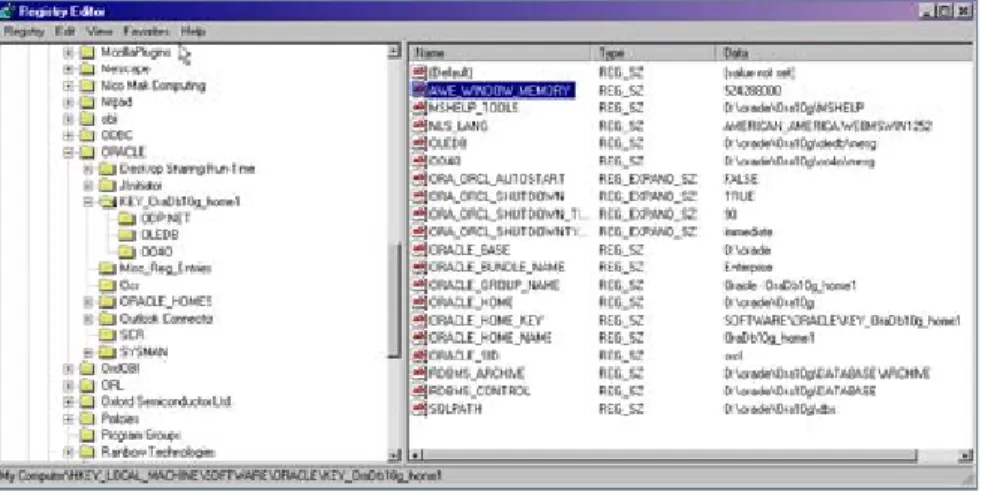Click the RDBMS_ARCHIVE string icon

(419, 374)
